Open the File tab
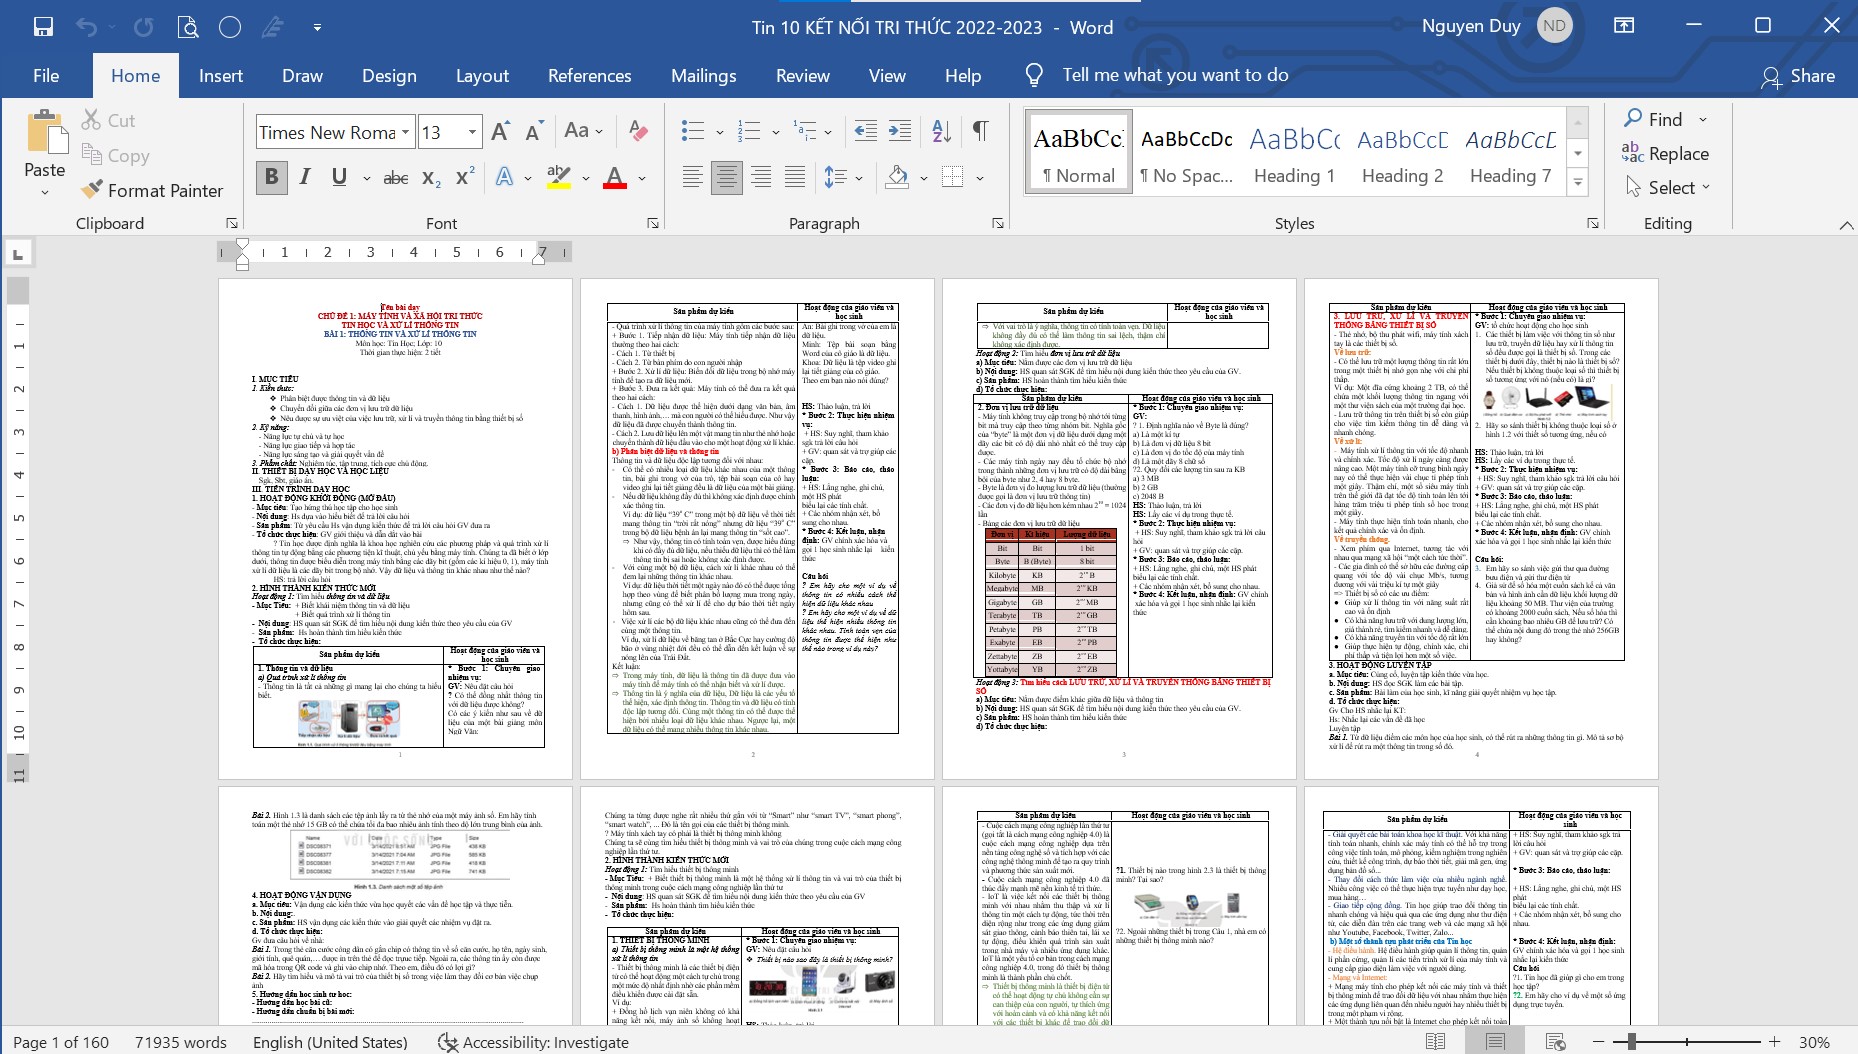This screenshot has width=1858, height=1054. [46, 76]
